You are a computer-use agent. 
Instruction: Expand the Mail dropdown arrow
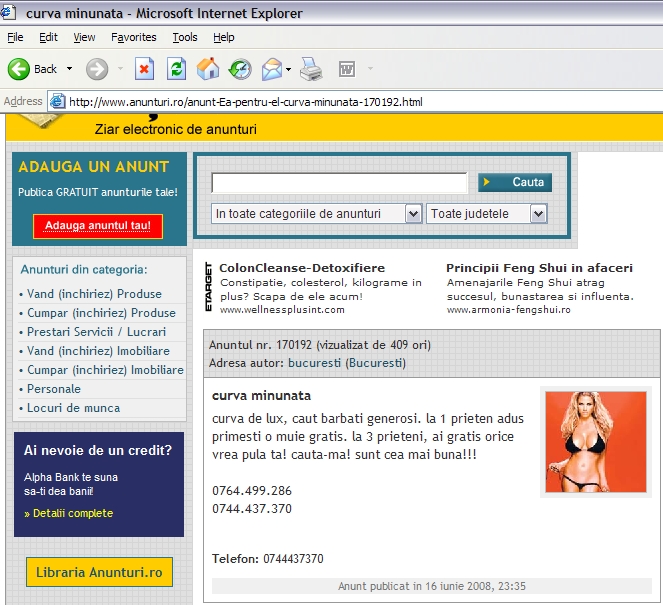pos(289,69)
